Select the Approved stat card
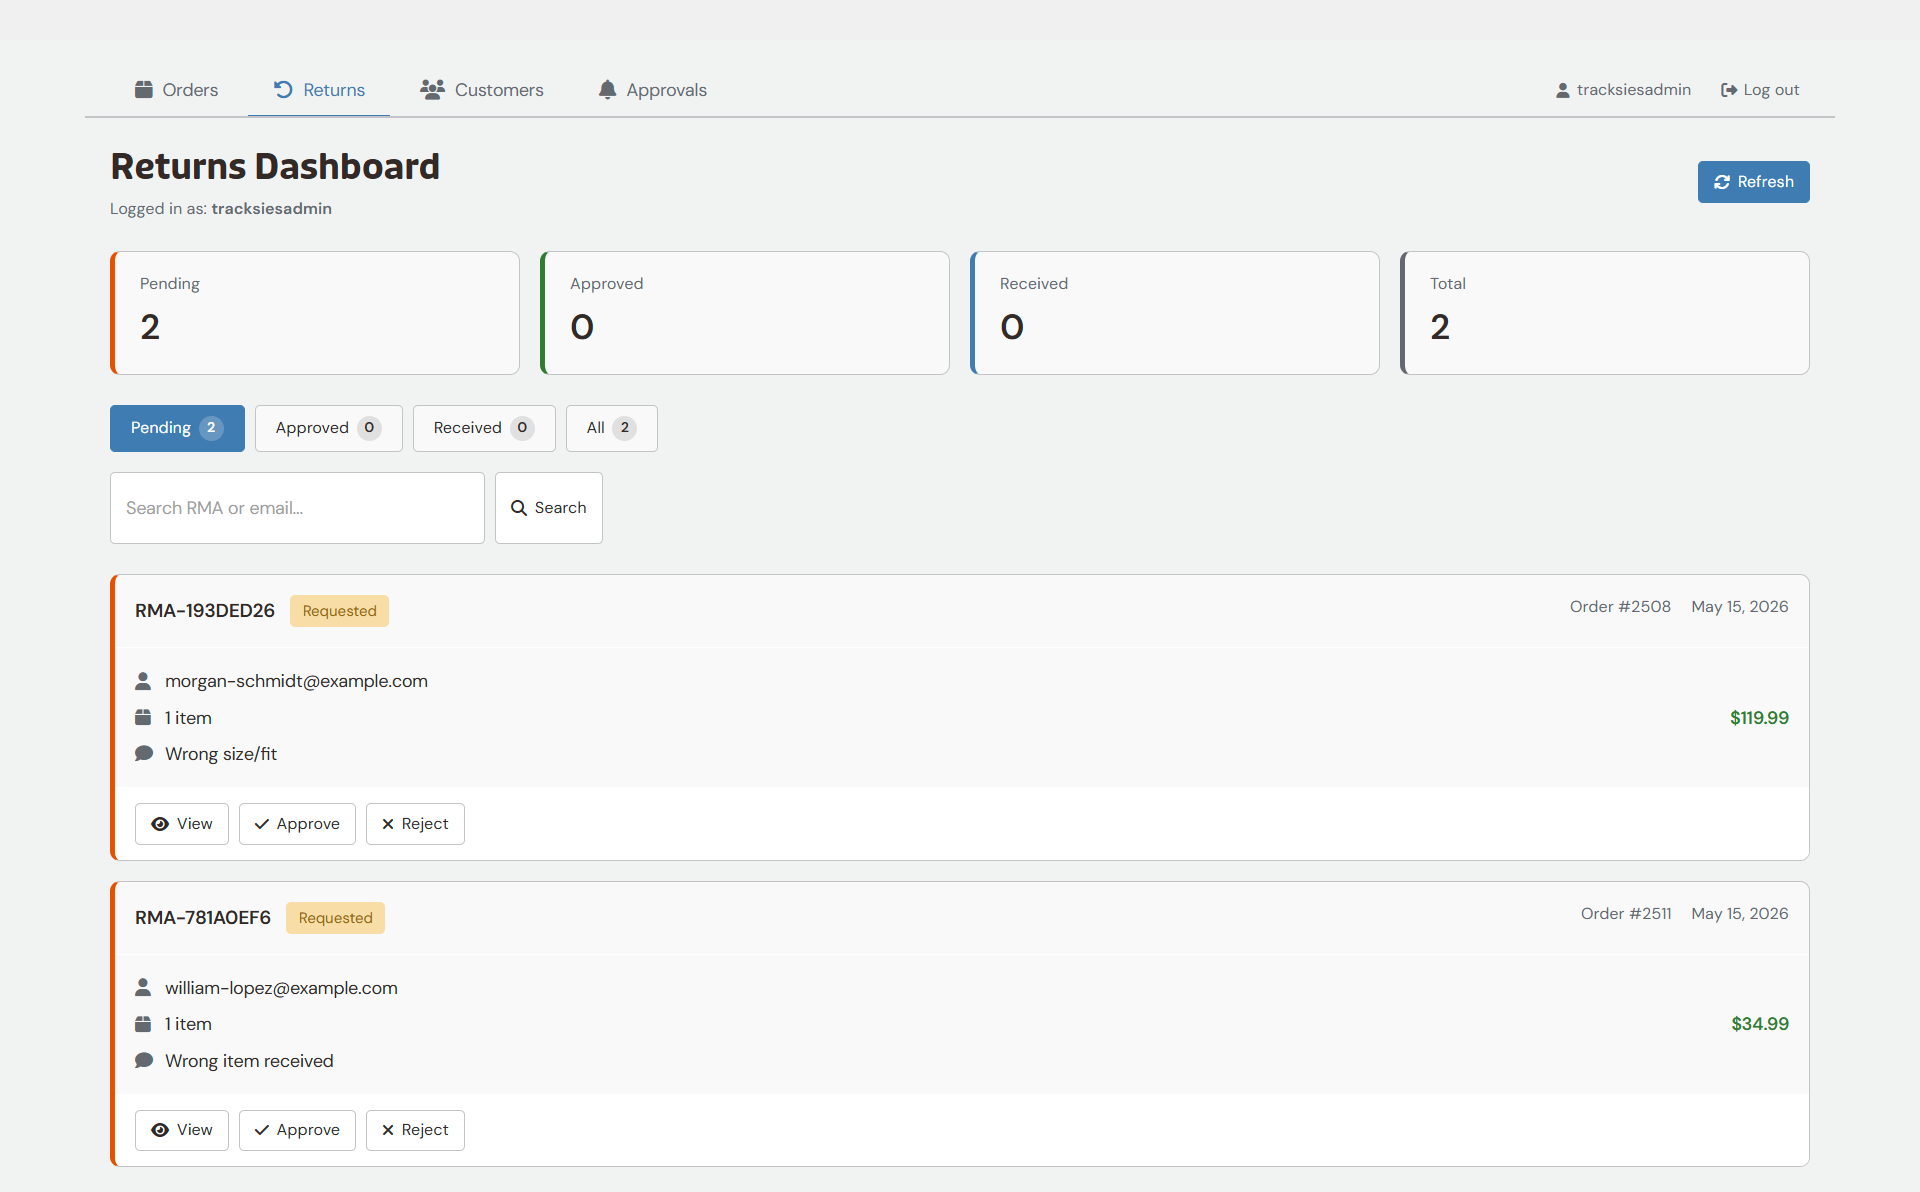Image resolution: width=1920 pixels, height=1192 pixels. [745, 313]
